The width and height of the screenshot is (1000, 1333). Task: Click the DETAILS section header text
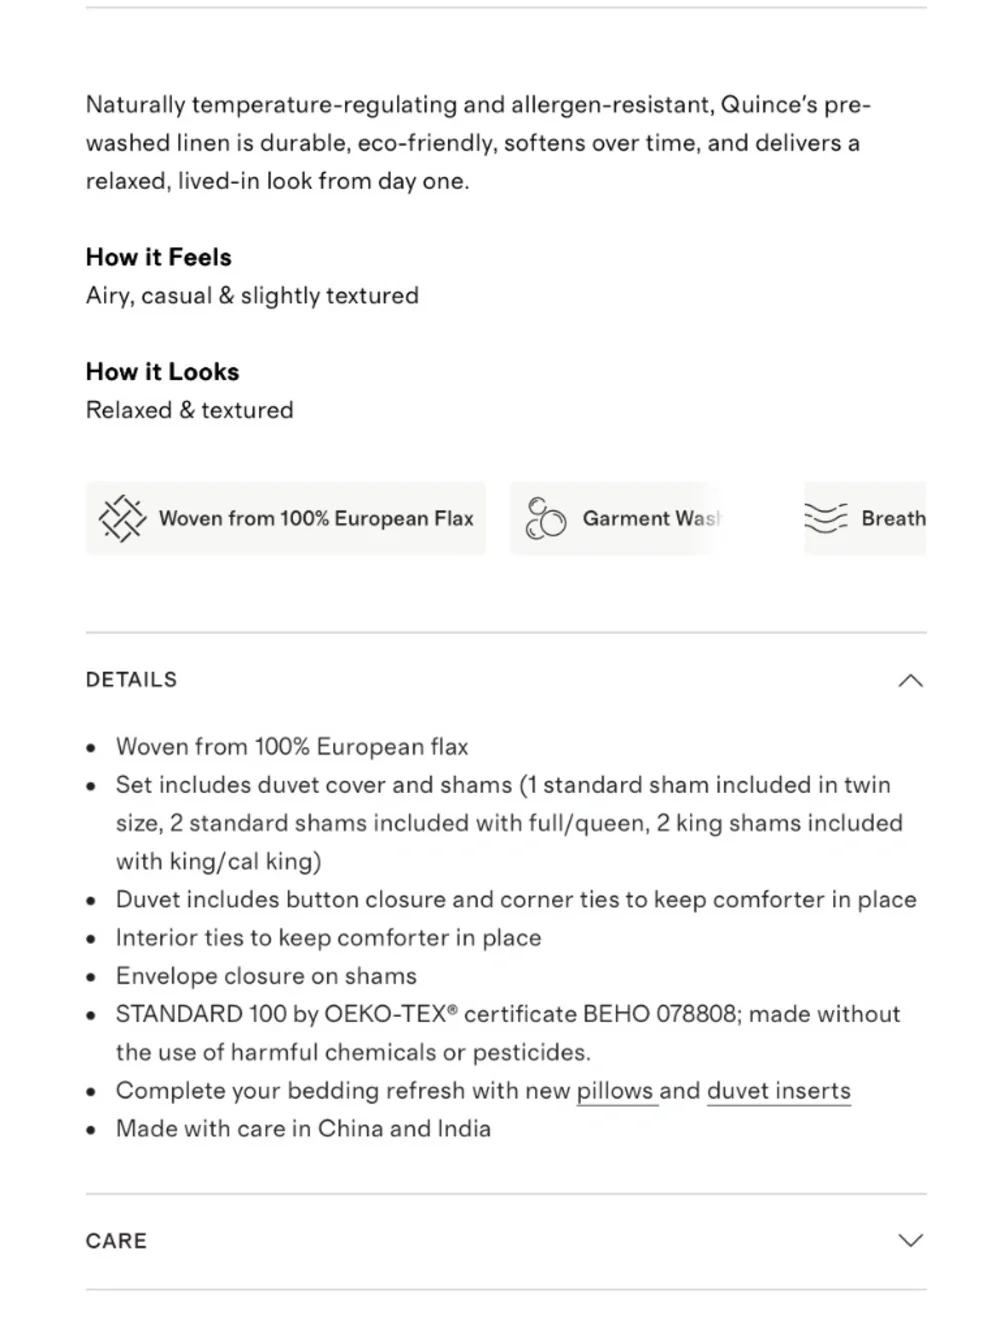131,680
